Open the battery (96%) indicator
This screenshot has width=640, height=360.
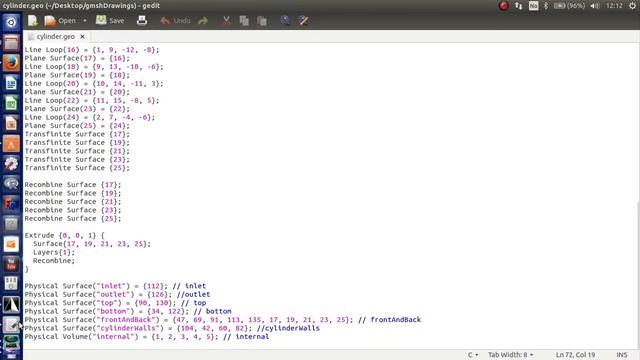[569, 6]
